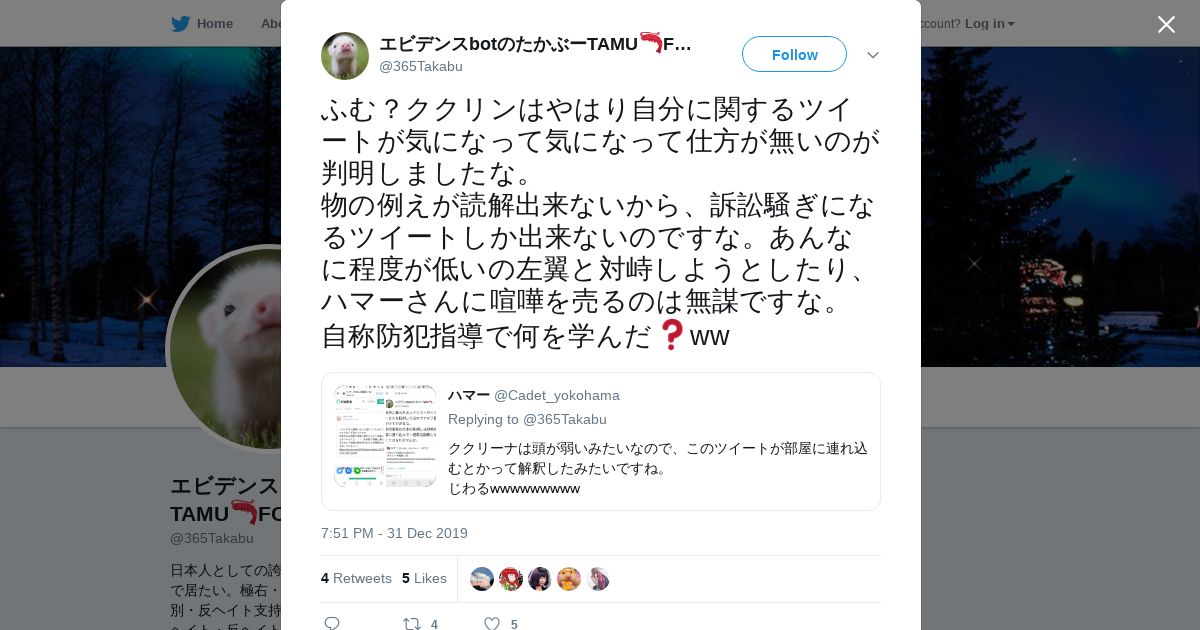
Task: Follow @365Takabu with the Follow button
Action: click(x=794, y=54)
